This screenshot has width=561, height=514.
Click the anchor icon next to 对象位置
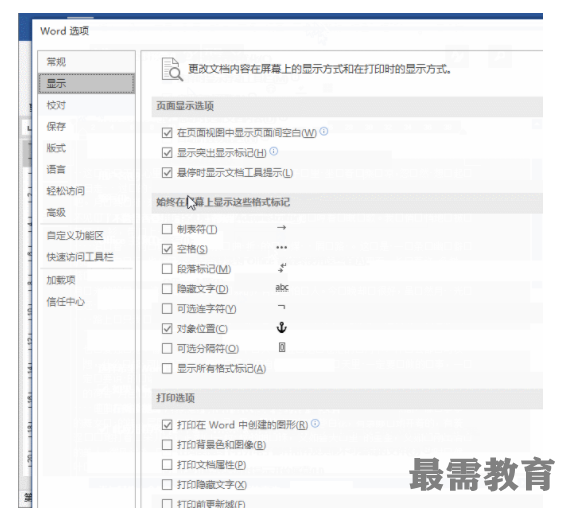(282, 327)
